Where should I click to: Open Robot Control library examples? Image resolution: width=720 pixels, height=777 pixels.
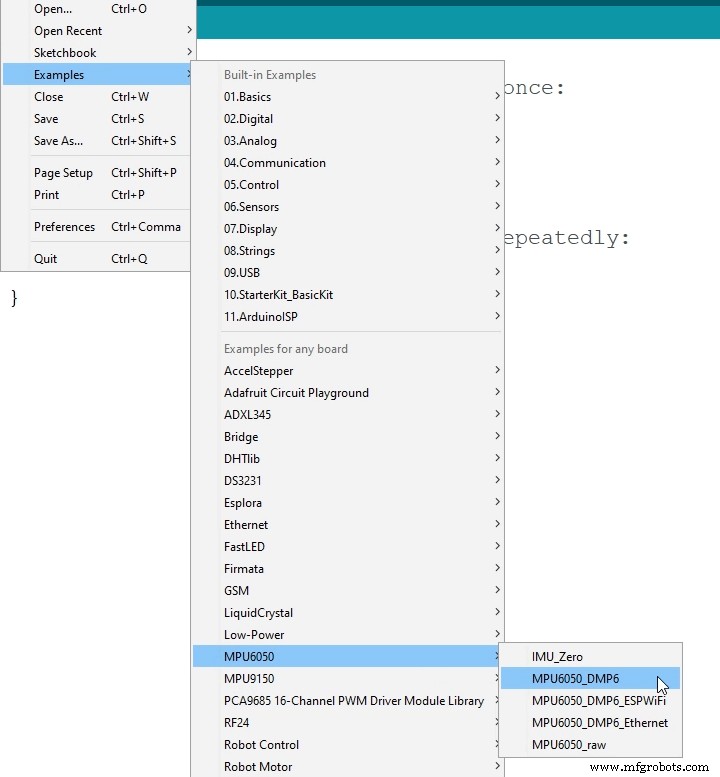[x=346, y=744]
